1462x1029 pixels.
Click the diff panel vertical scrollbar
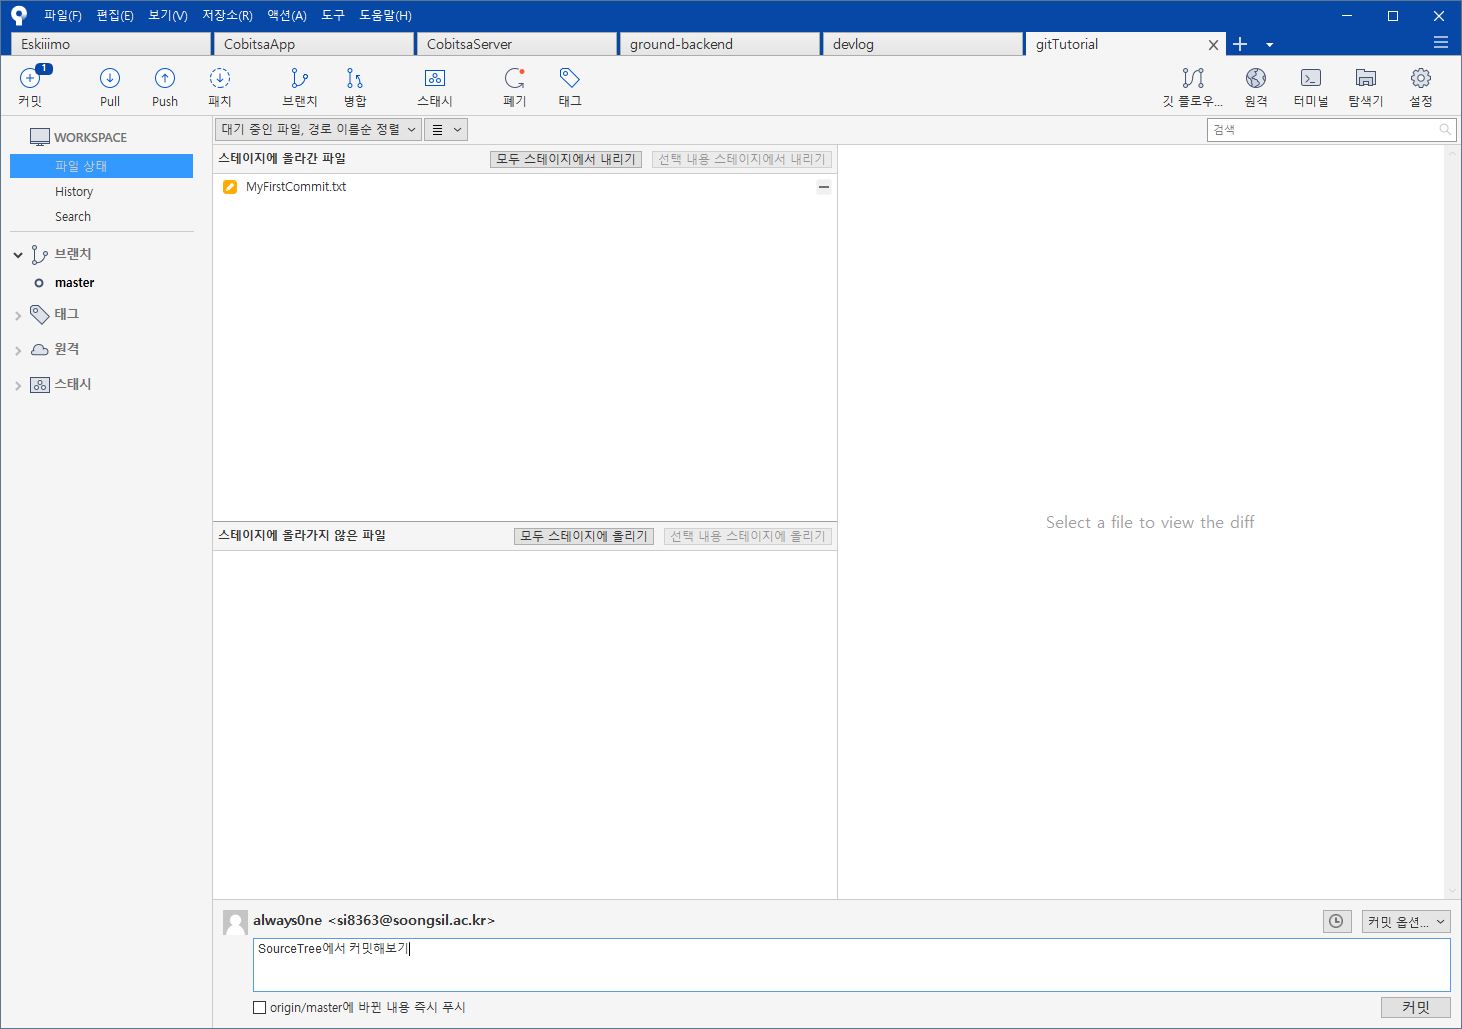click(1453, 521)
